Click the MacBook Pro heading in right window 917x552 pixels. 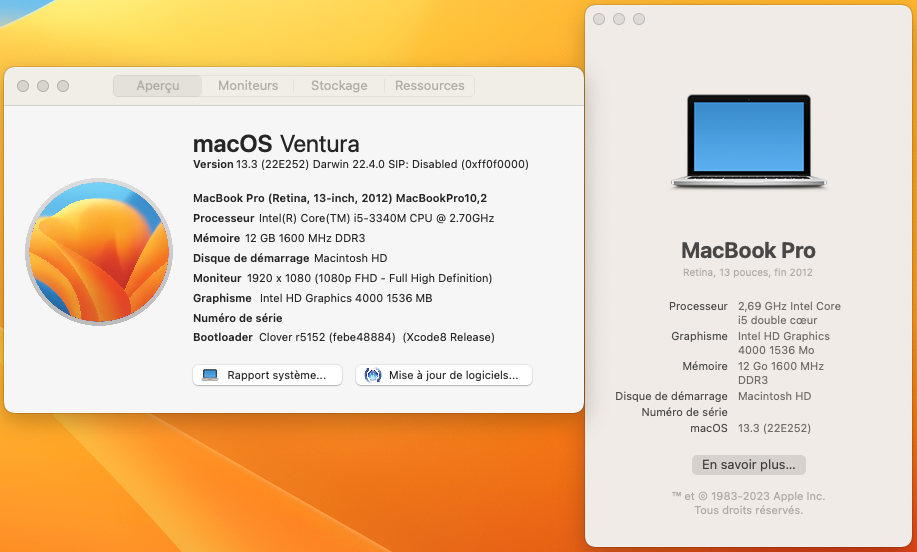(748, 251)
